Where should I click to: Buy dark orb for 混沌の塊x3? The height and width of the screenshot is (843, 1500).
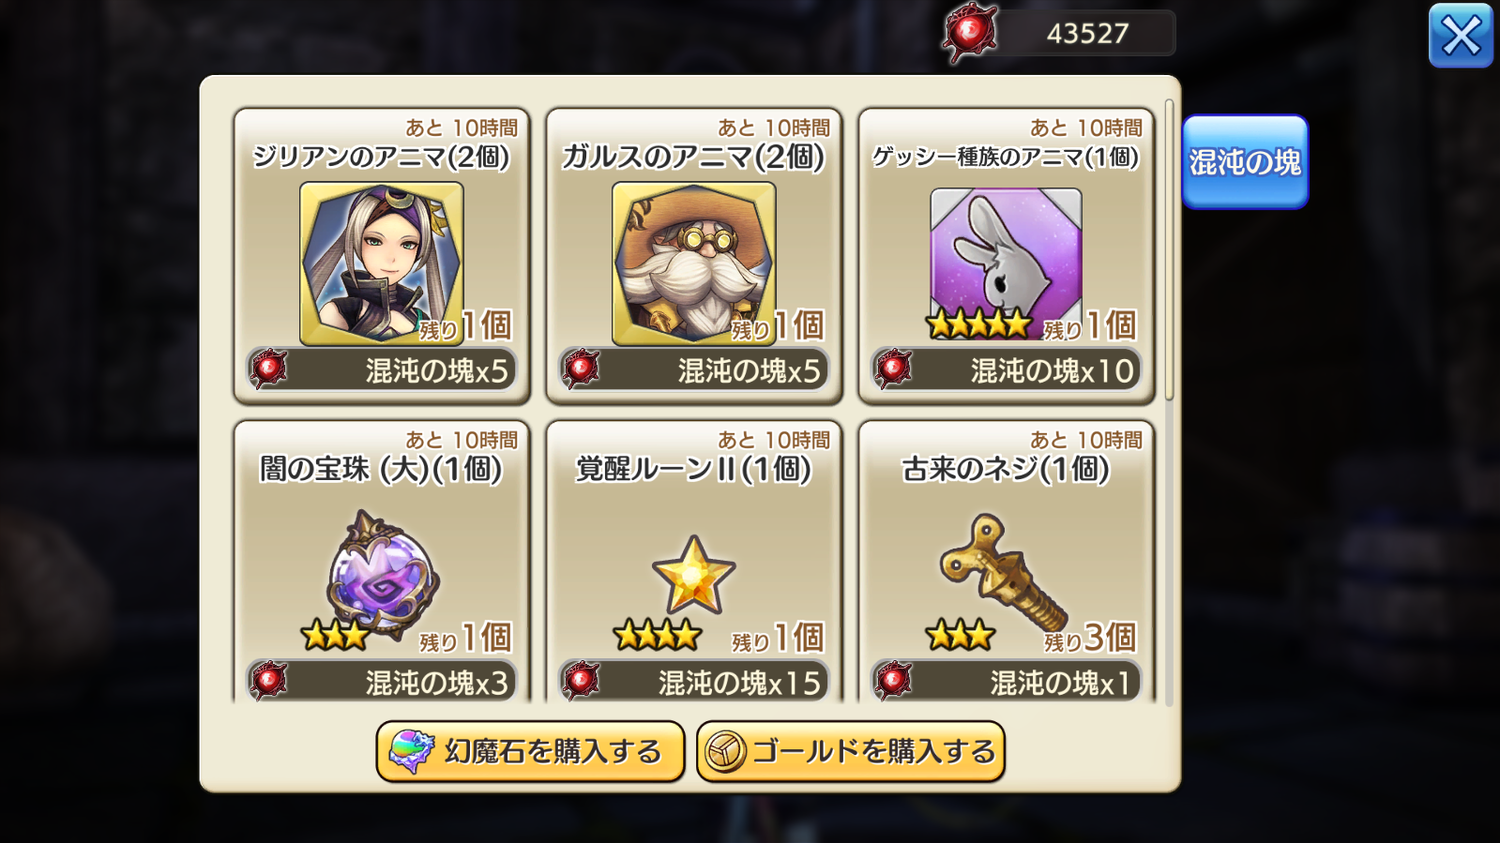pos(382,681)
